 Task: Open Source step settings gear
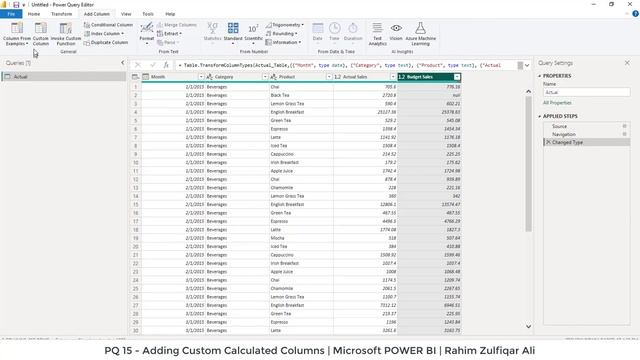coord(624,126)
